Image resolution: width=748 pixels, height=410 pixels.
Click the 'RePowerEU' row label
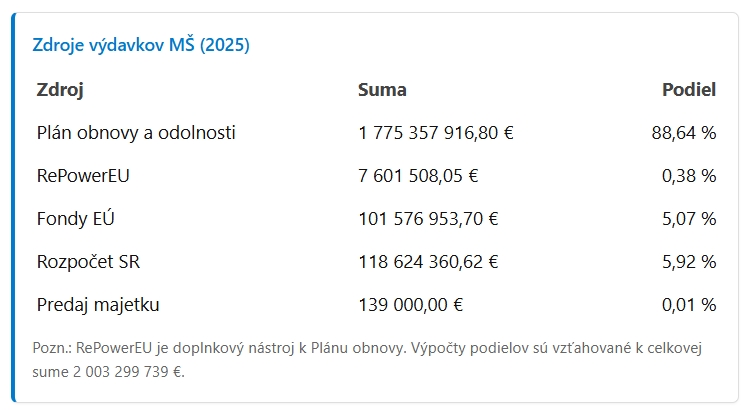pyautogui.click(x=83, y=176)
